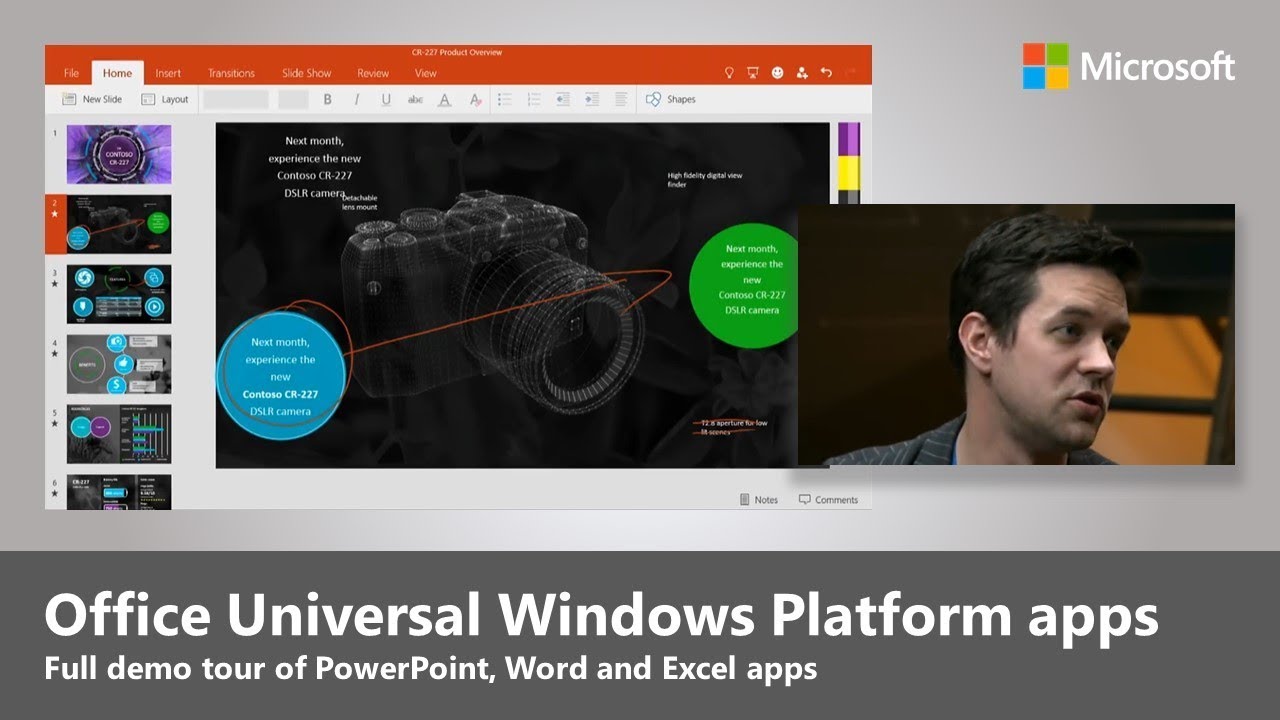
Task: Apply a numbered list
Action: click(x=534, y=99)
